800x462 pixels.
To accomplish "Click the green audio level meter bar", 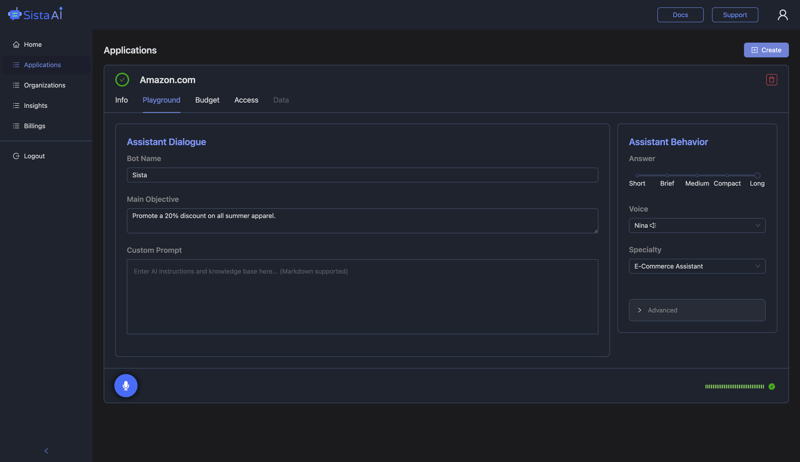I will click(734, 387).
